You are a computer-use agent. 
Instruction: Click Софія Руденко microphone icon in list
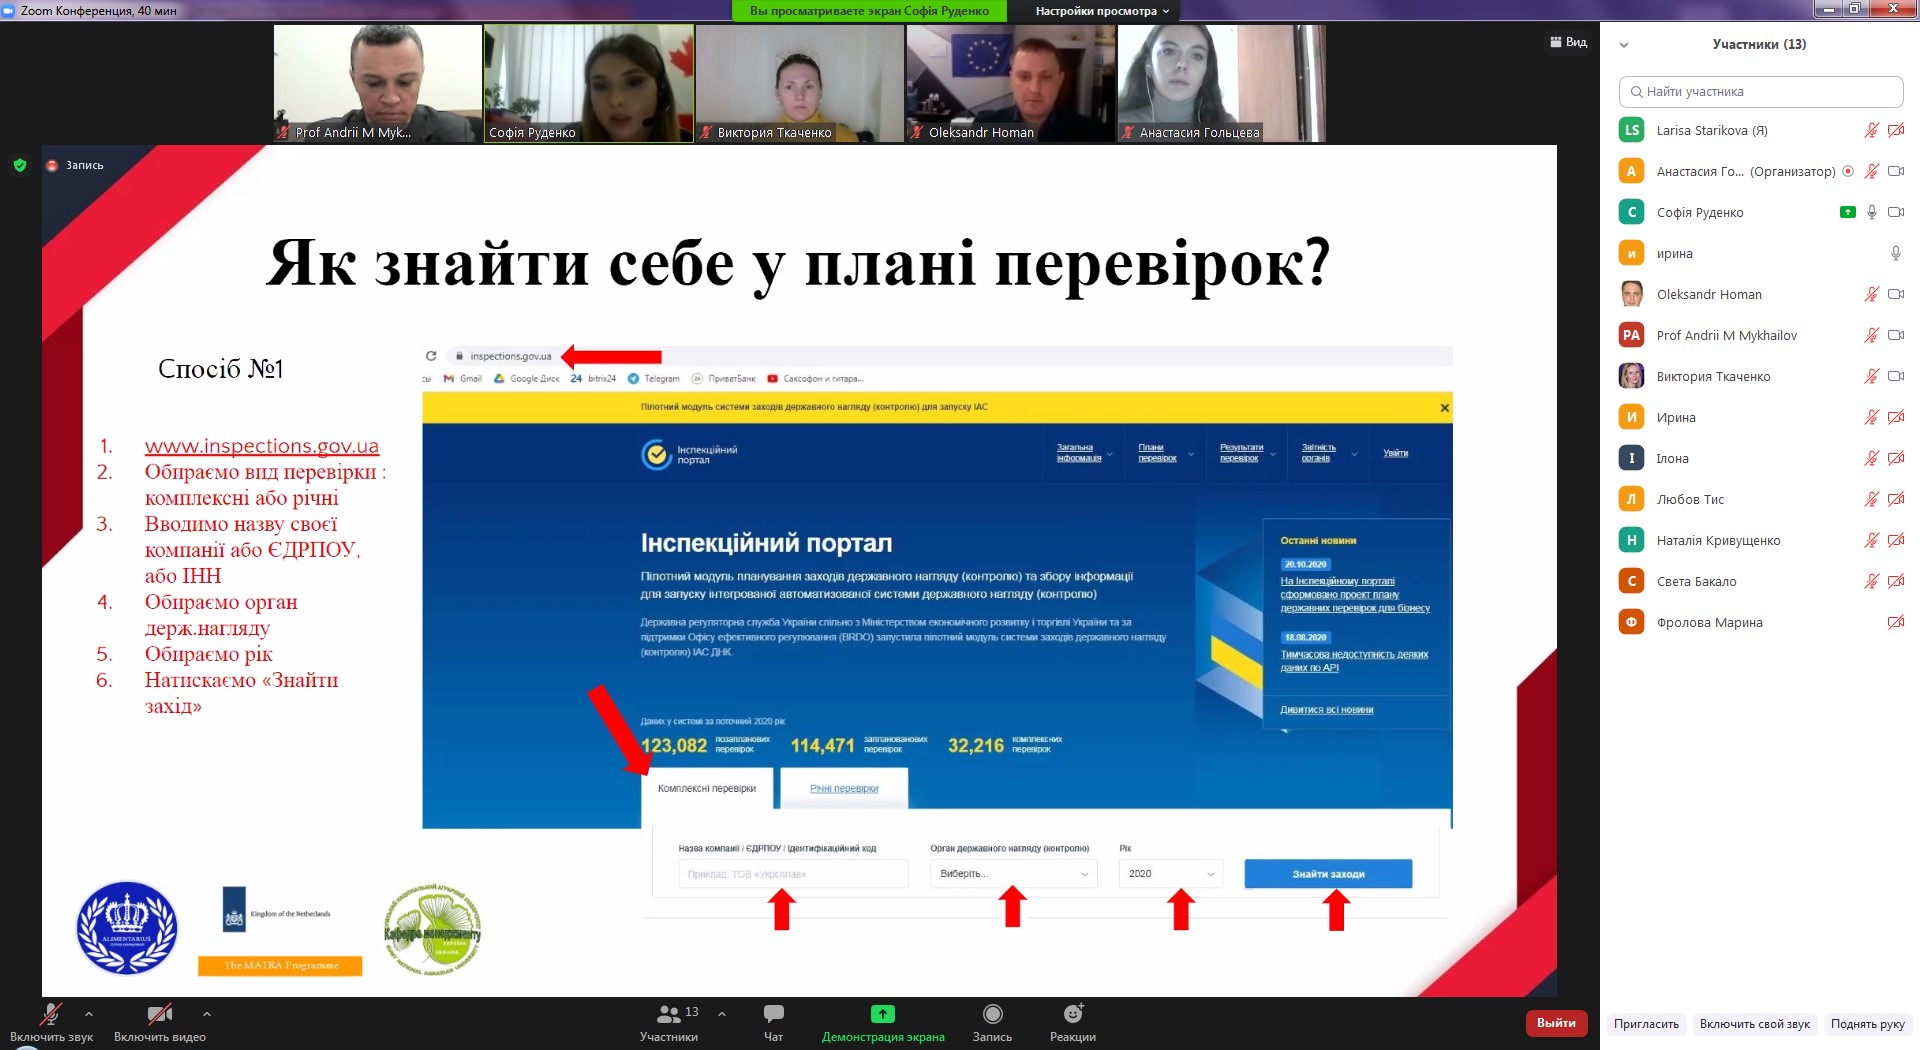pyautogui.click(x=1871, y=212)
